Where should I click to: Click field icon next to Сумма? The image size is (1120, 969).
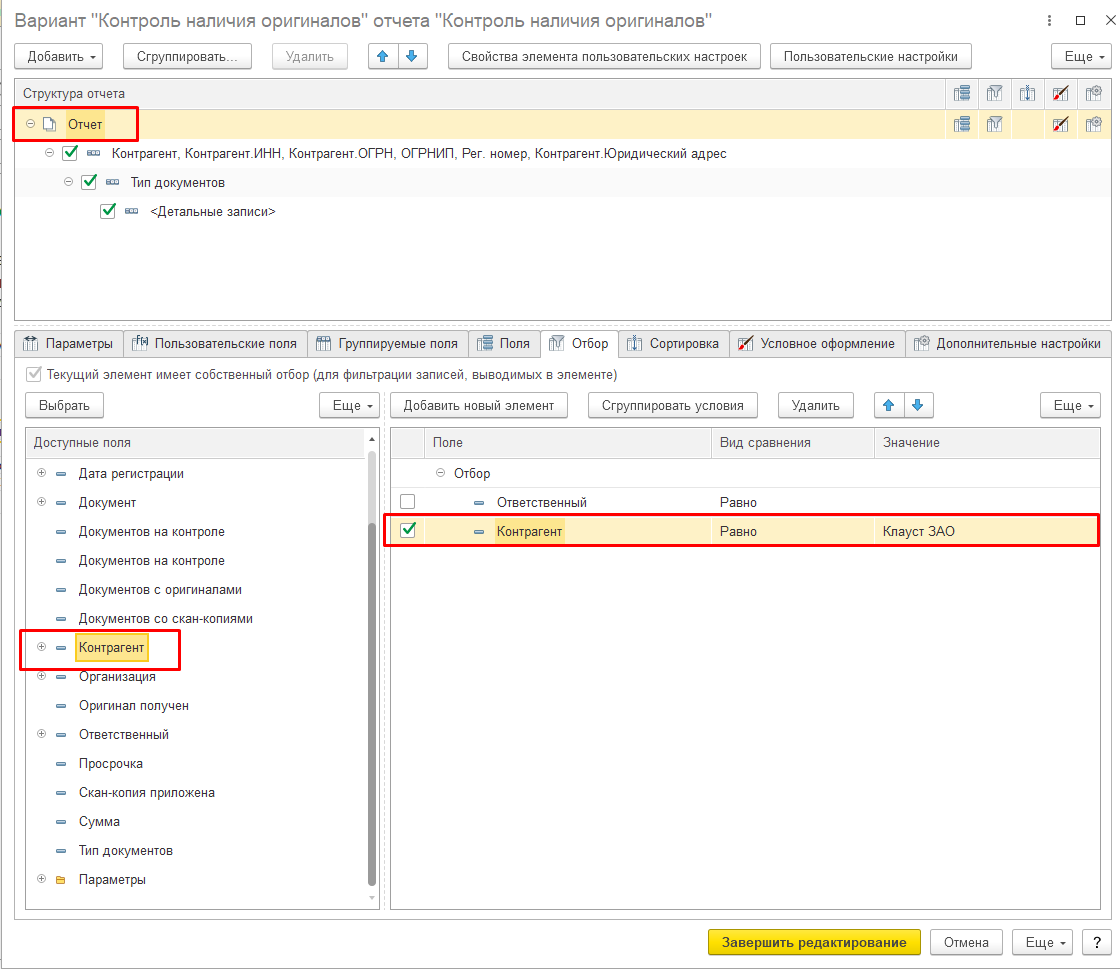pyautogui.click(x=61, y=822)
